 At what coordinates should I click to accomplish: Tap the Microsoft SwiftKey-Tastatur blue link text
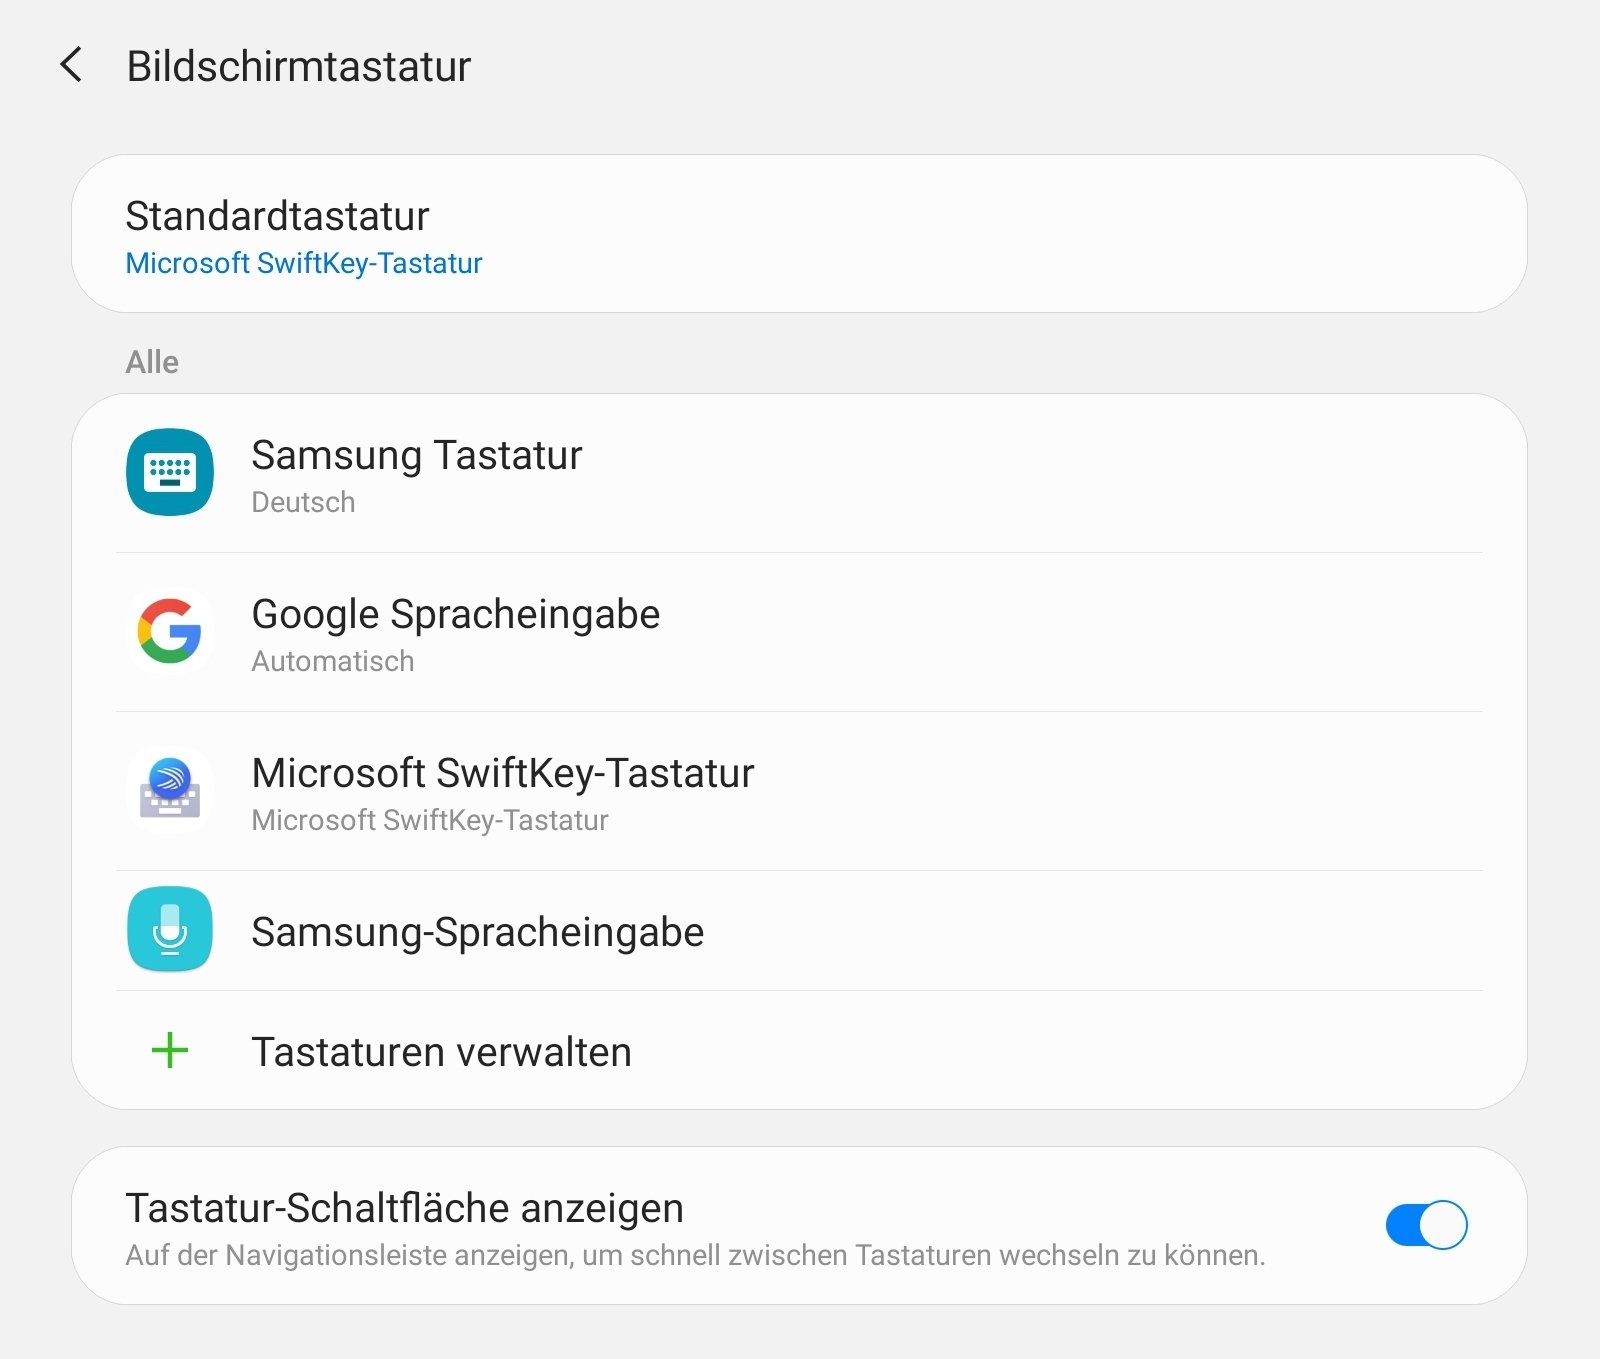(304, 263)
